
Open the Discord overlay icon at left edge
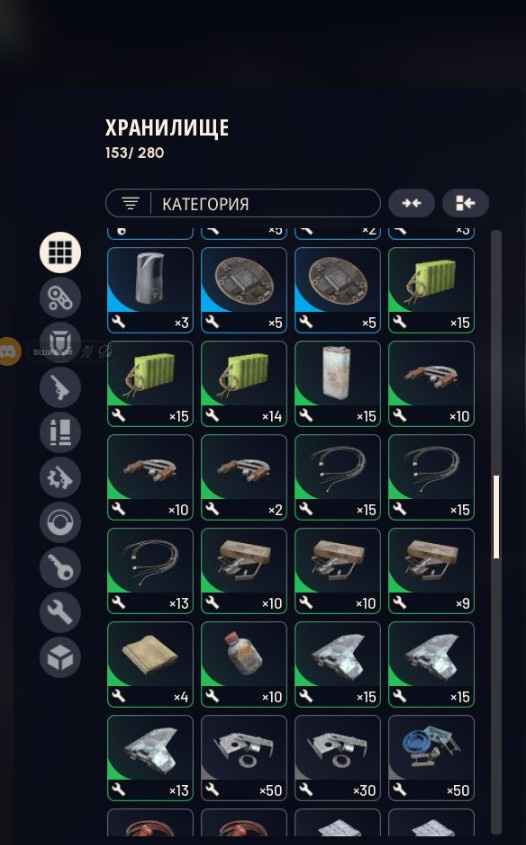(x=9, y=351)
